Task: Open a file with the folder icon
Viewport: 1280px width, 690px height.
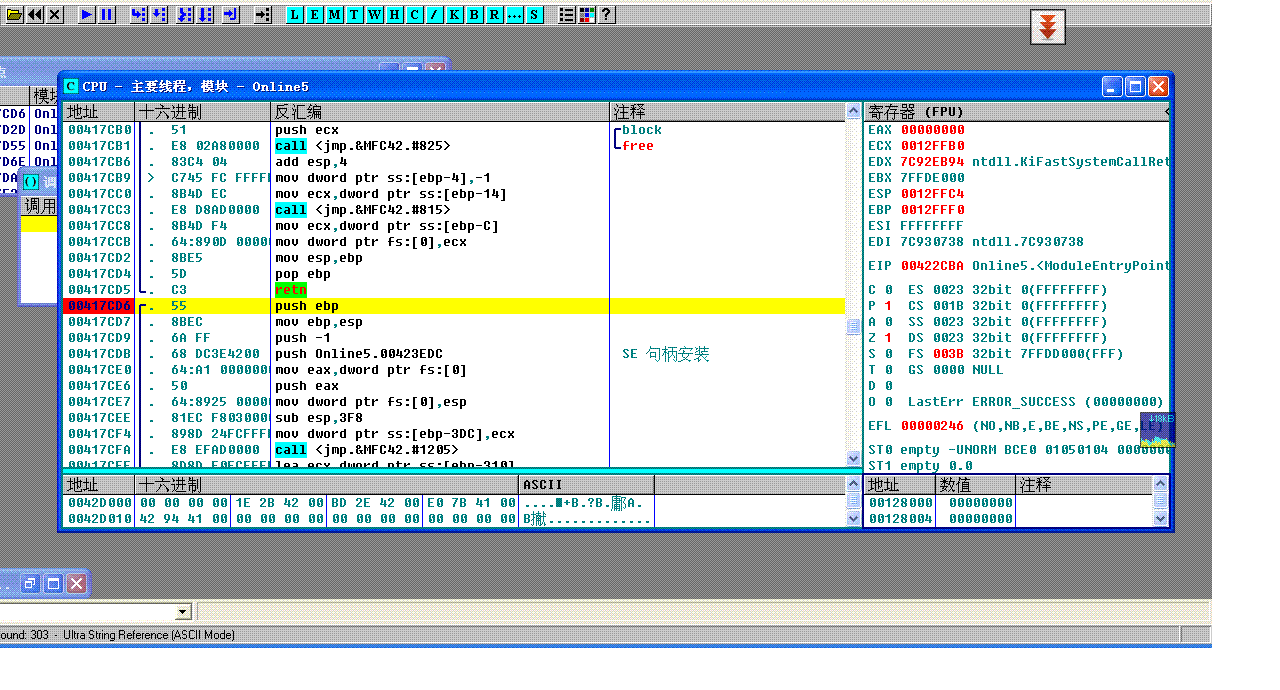Action: 14,15
